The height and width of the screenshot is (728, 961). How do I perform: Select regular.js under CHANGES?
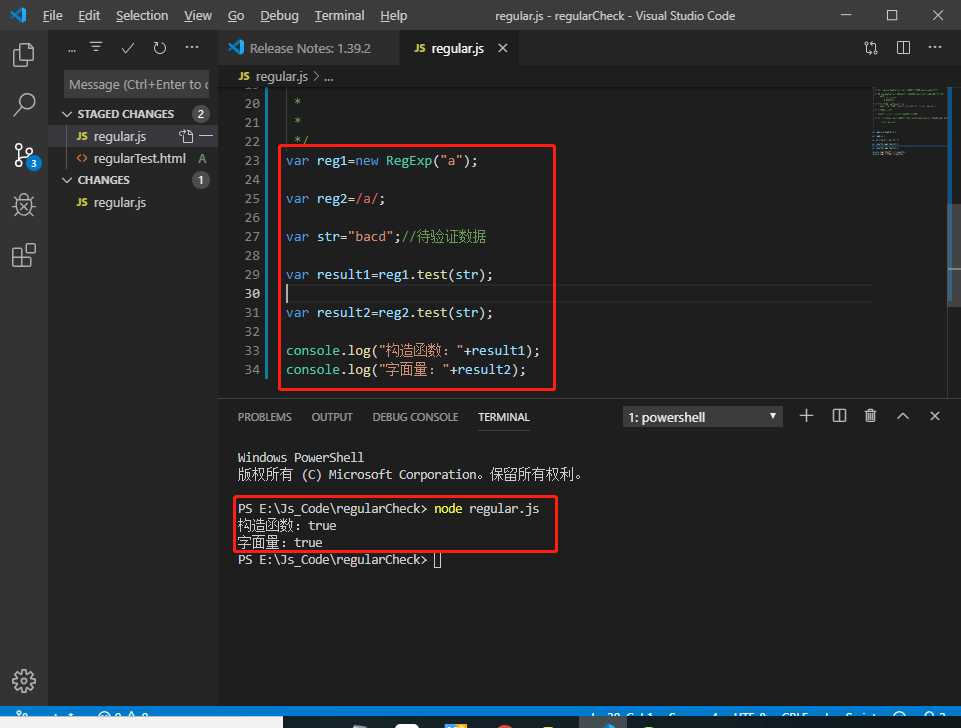coord(120,202)
